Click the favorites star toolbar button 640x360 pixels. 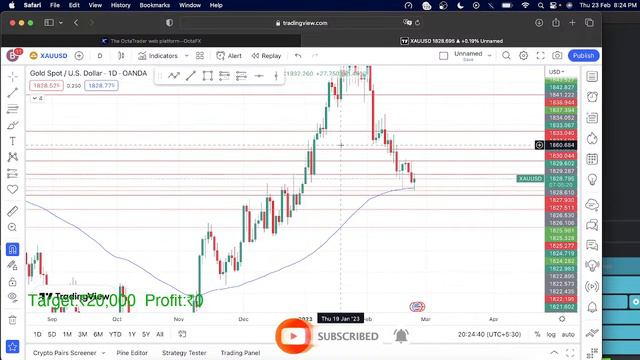click(x=13, y=347)
